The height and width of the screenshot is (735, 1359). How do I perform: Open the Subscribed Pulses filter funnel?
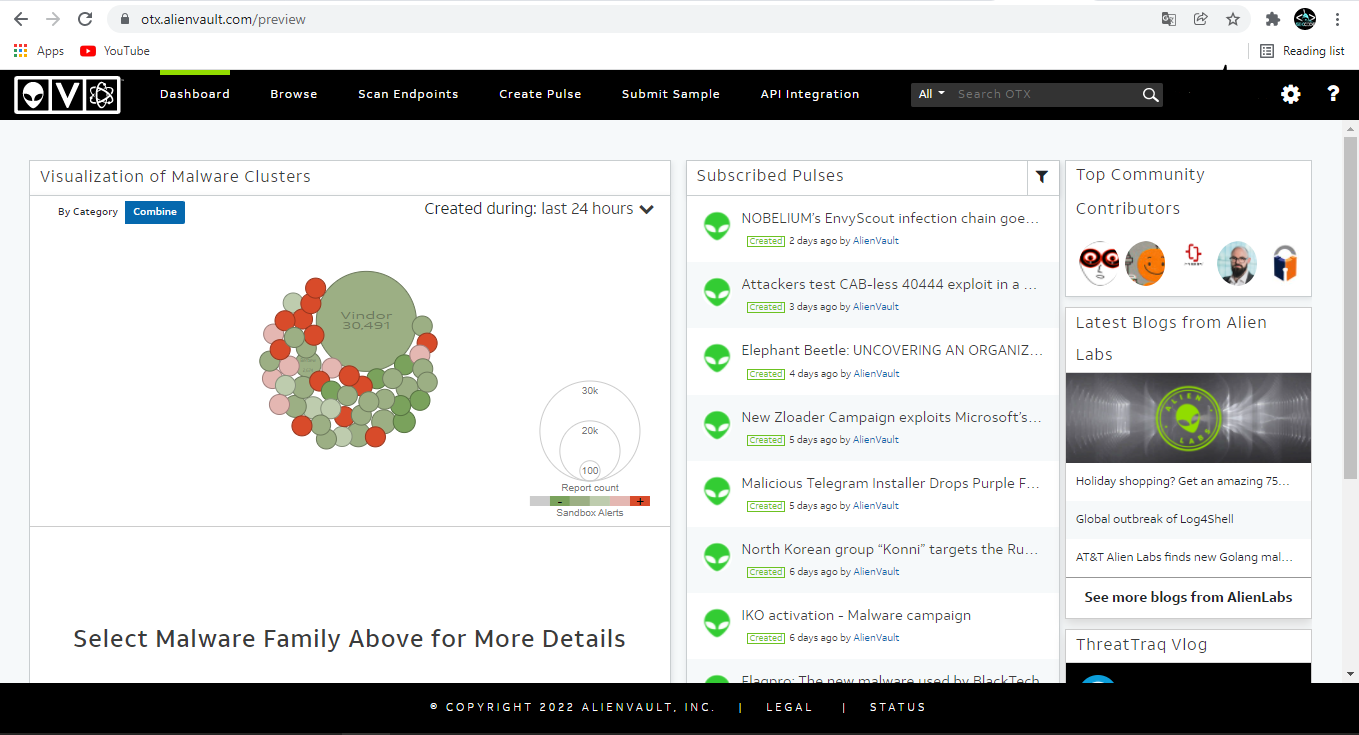pos(1042,177)
